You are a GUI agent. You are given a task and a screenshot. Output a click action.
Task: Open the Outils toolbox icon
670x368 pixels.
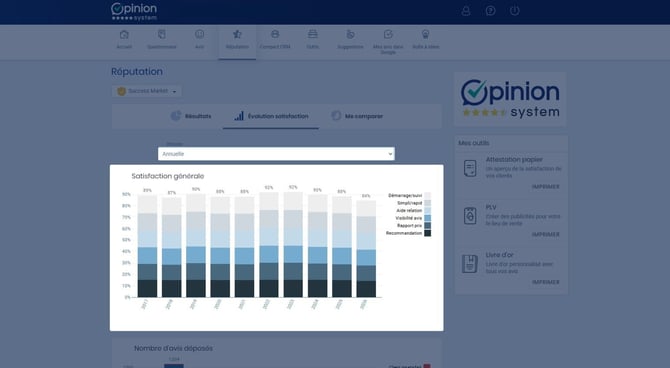313,34
